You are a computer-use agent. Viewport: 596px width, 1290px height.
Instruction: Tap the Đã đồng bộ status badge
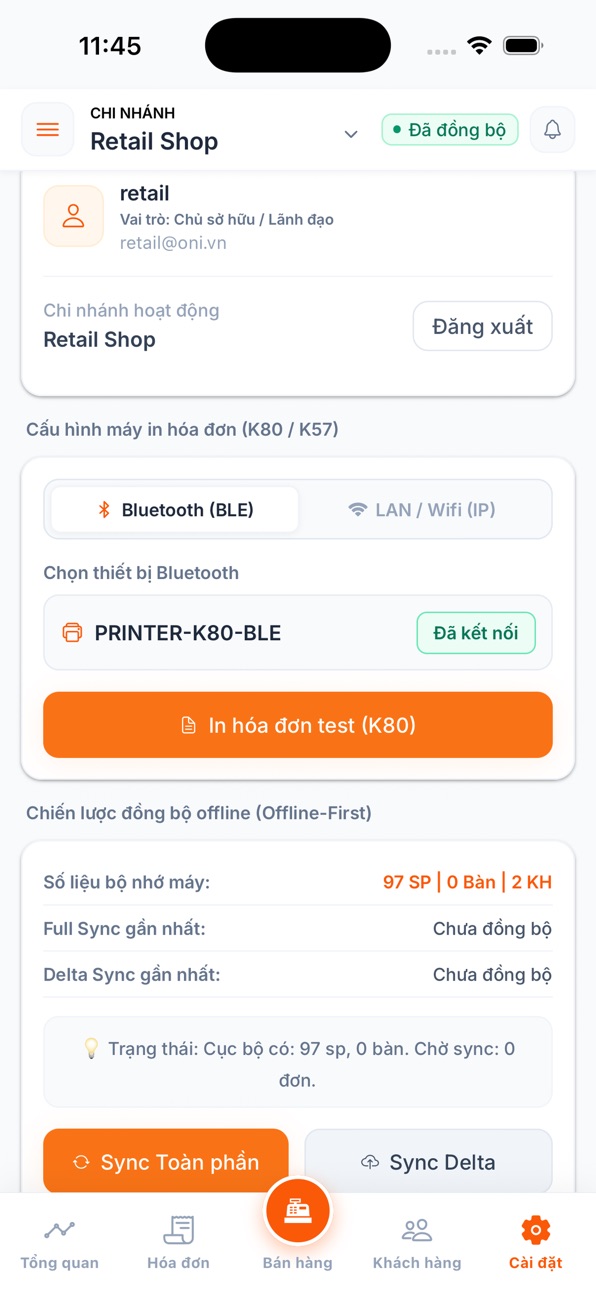click(x=450, y=130)
